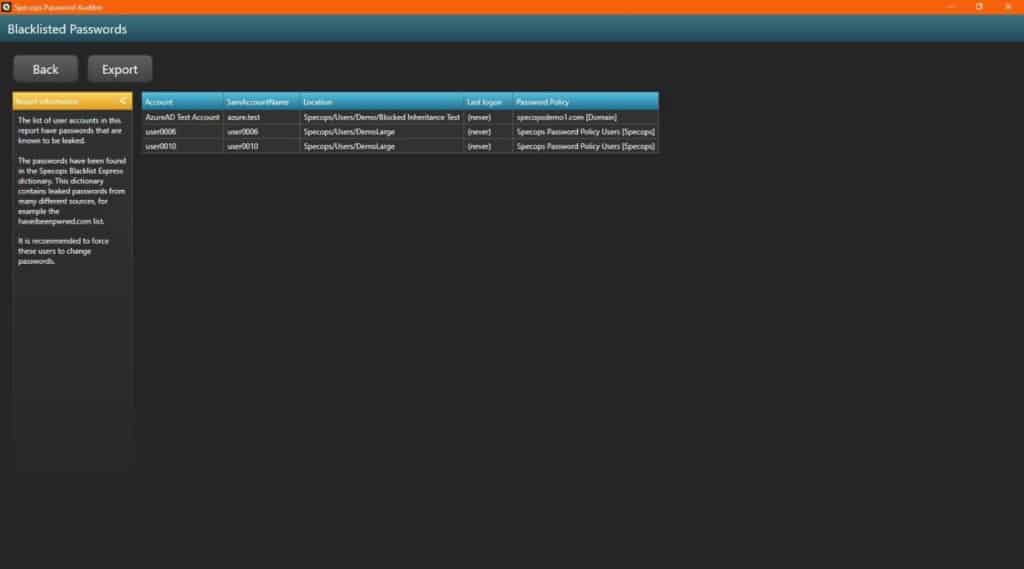This screenshot has height=569, width=1024.
Task: Sort by the Account column header
Action: pyautogui.click(x=182, y=102)
